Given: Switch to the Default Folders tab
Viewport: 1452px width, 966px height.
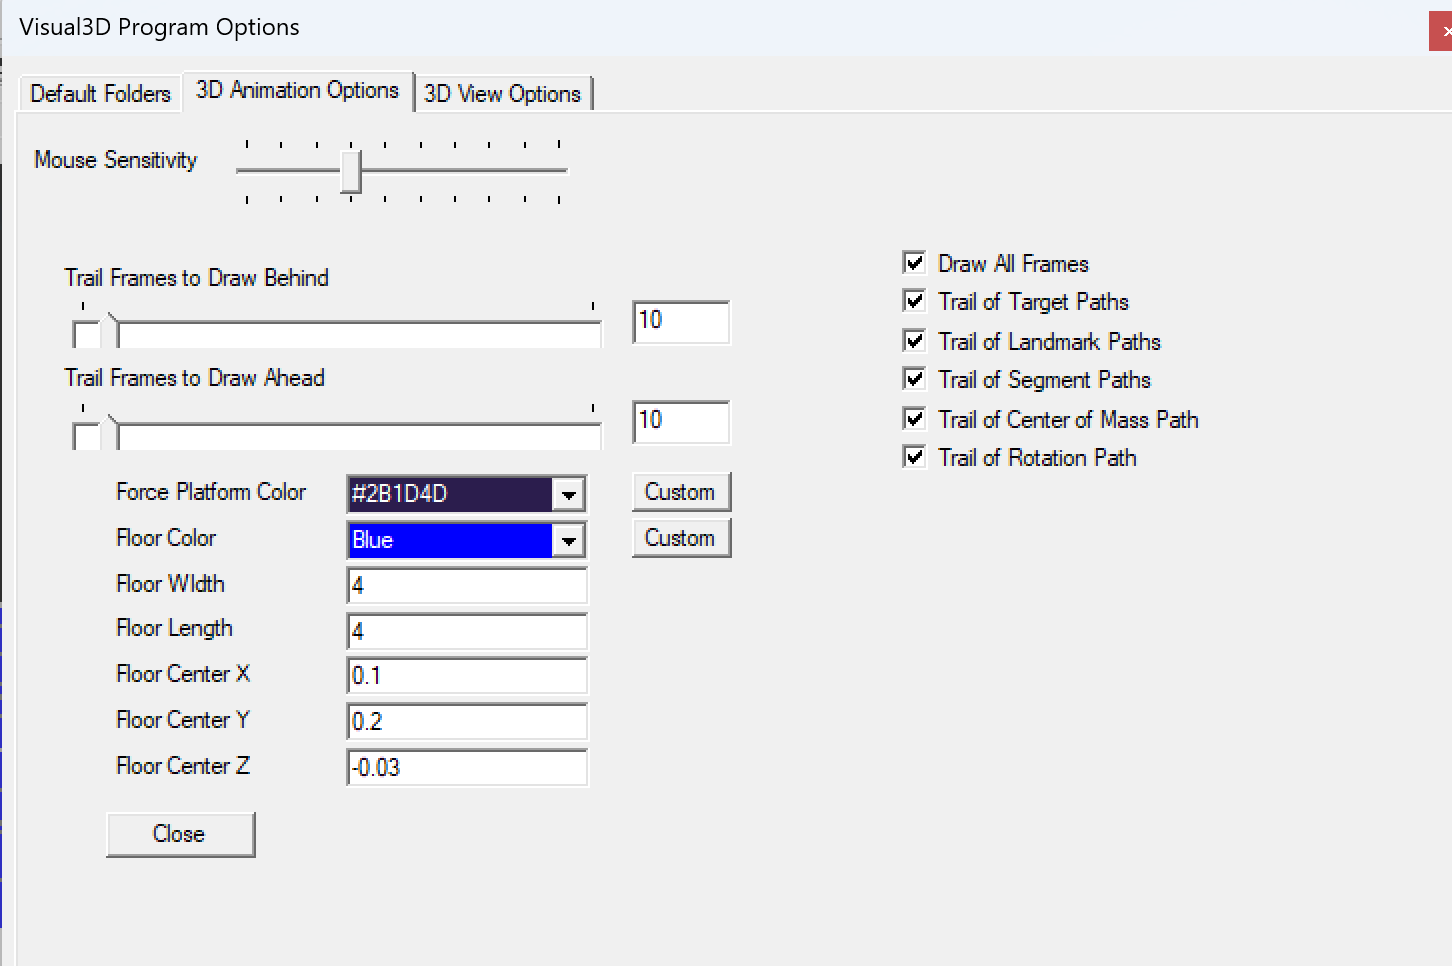Looking at the screenshot, I should click(x=100, y=93).
